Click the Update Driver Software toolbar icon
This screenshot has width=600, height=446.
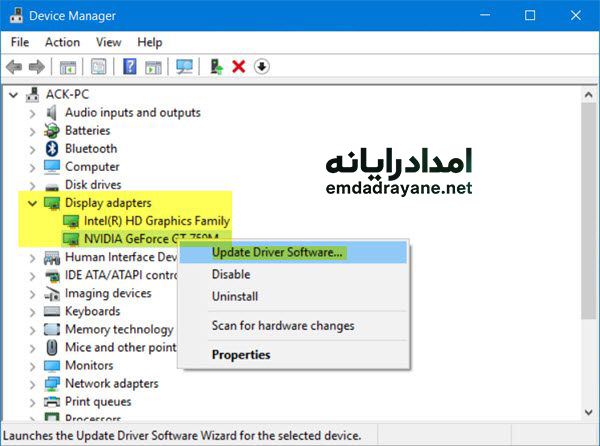tap(215, 67)
